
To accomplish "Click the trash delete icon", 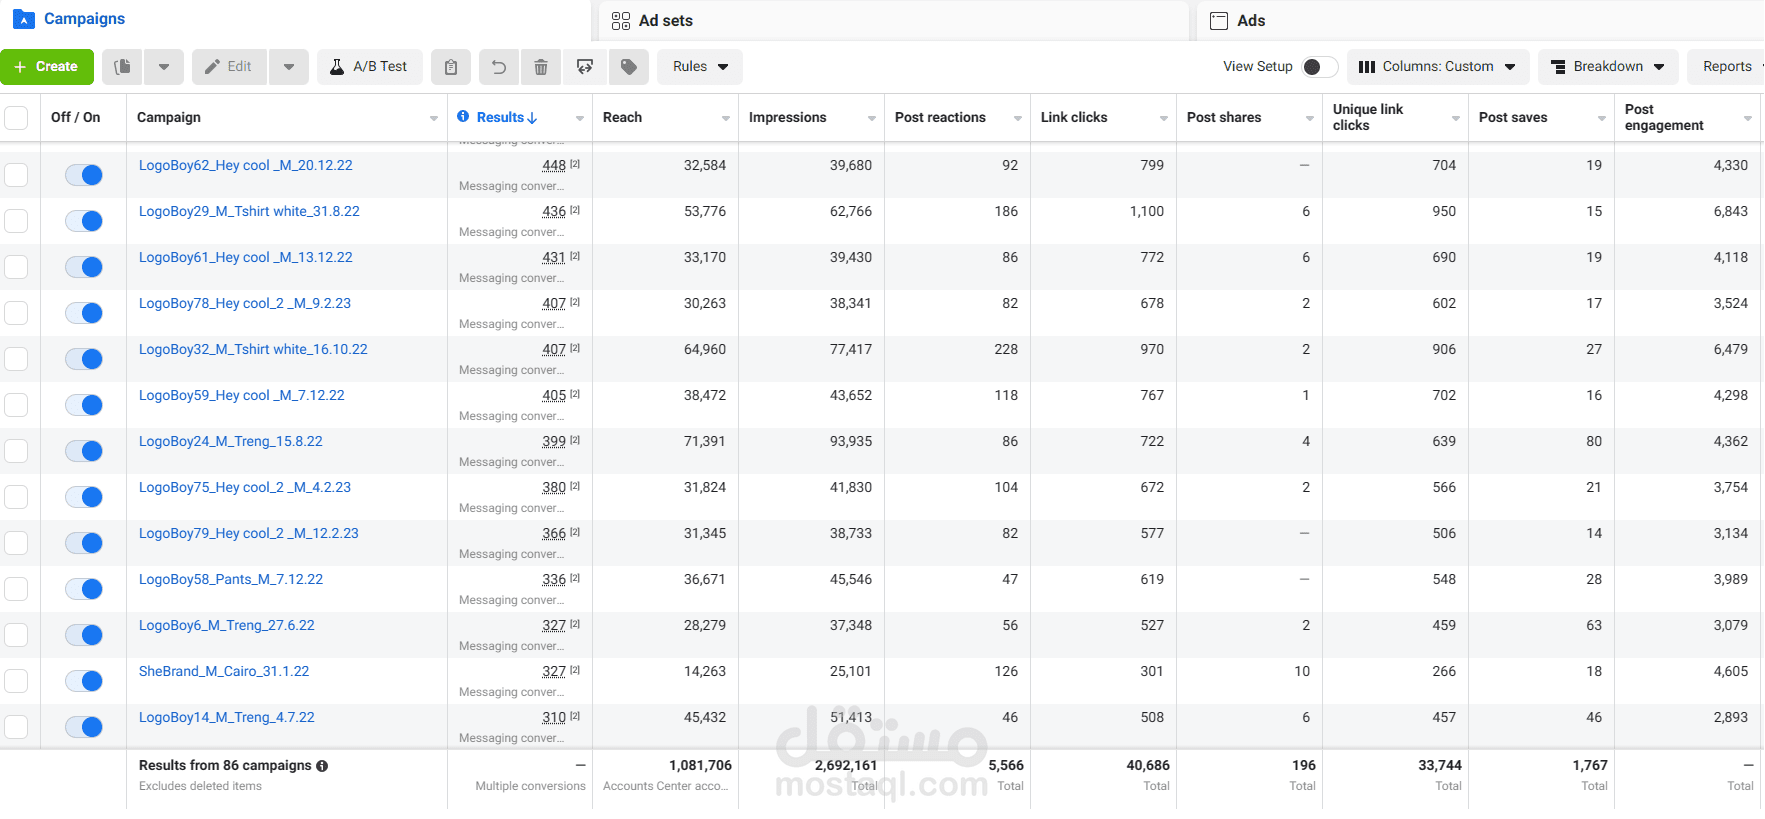I will pos(541,67).
